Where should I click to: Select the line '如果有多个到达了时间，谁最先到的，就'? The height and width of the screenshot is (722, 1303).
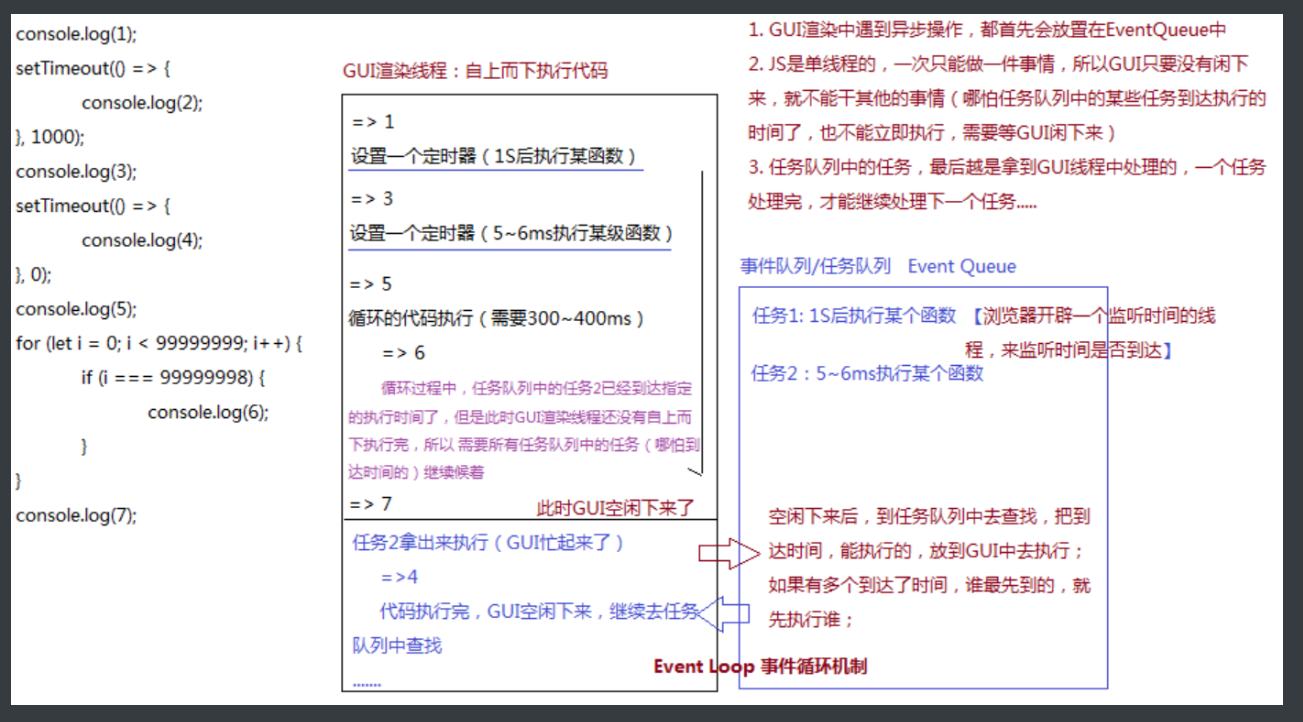pos(929,585)
